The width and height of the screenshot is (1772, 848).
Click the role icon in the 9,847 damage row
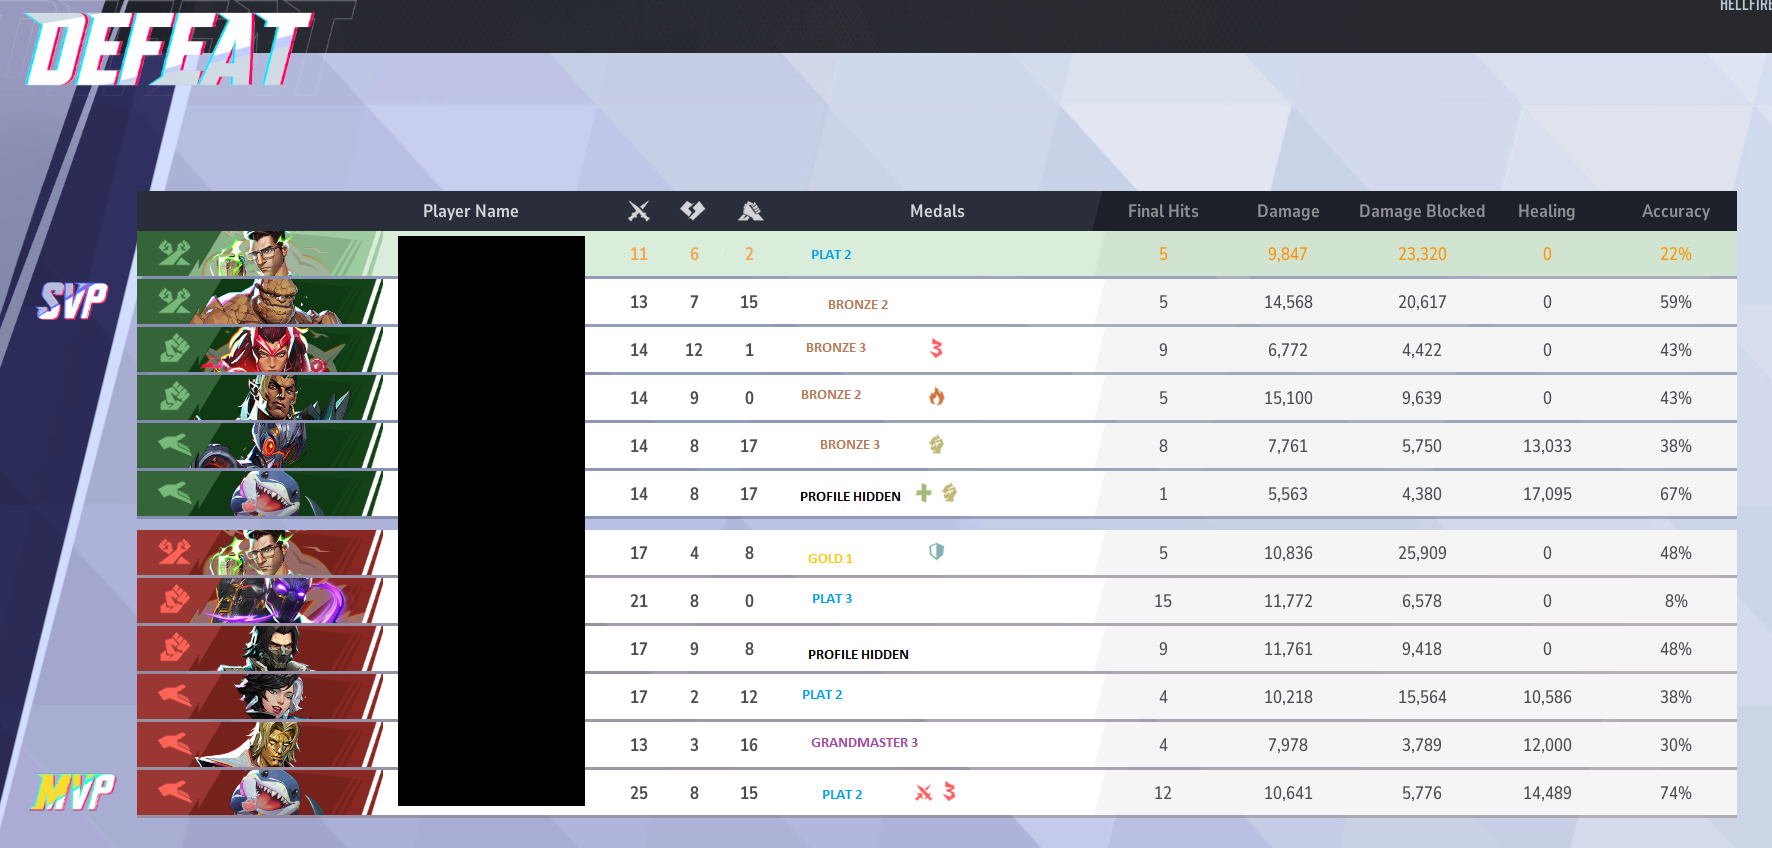coord(174,253)
